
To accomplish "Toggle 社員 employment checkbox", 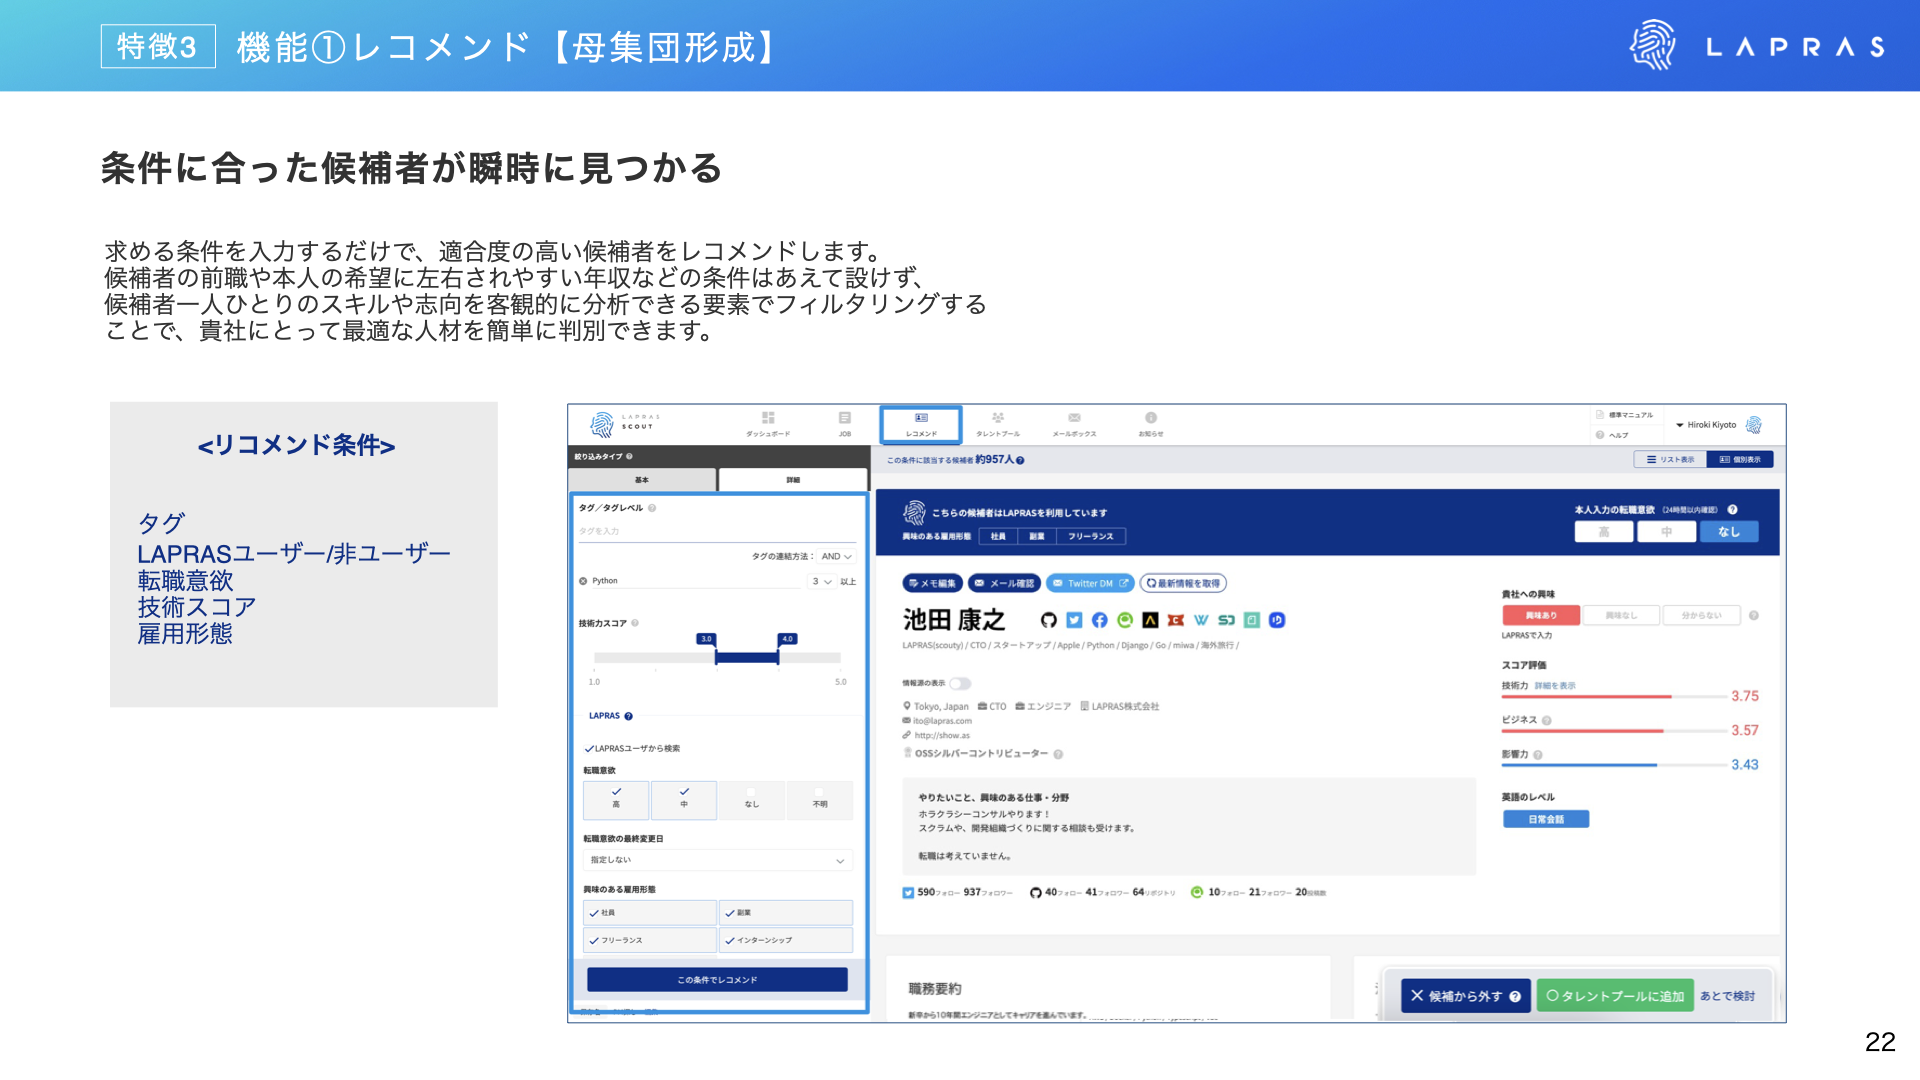I will point(650,913).
